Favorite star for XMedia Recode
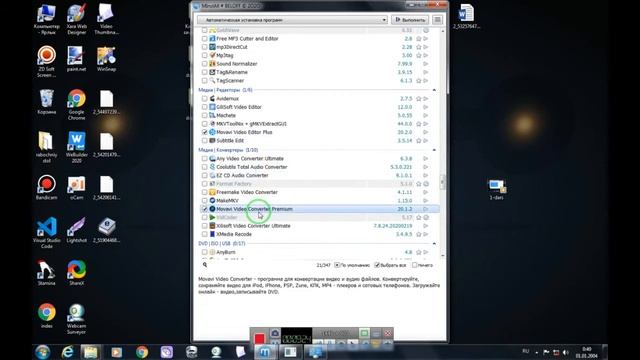This screenshot has width=640, height=360. (x=418, y=234)
